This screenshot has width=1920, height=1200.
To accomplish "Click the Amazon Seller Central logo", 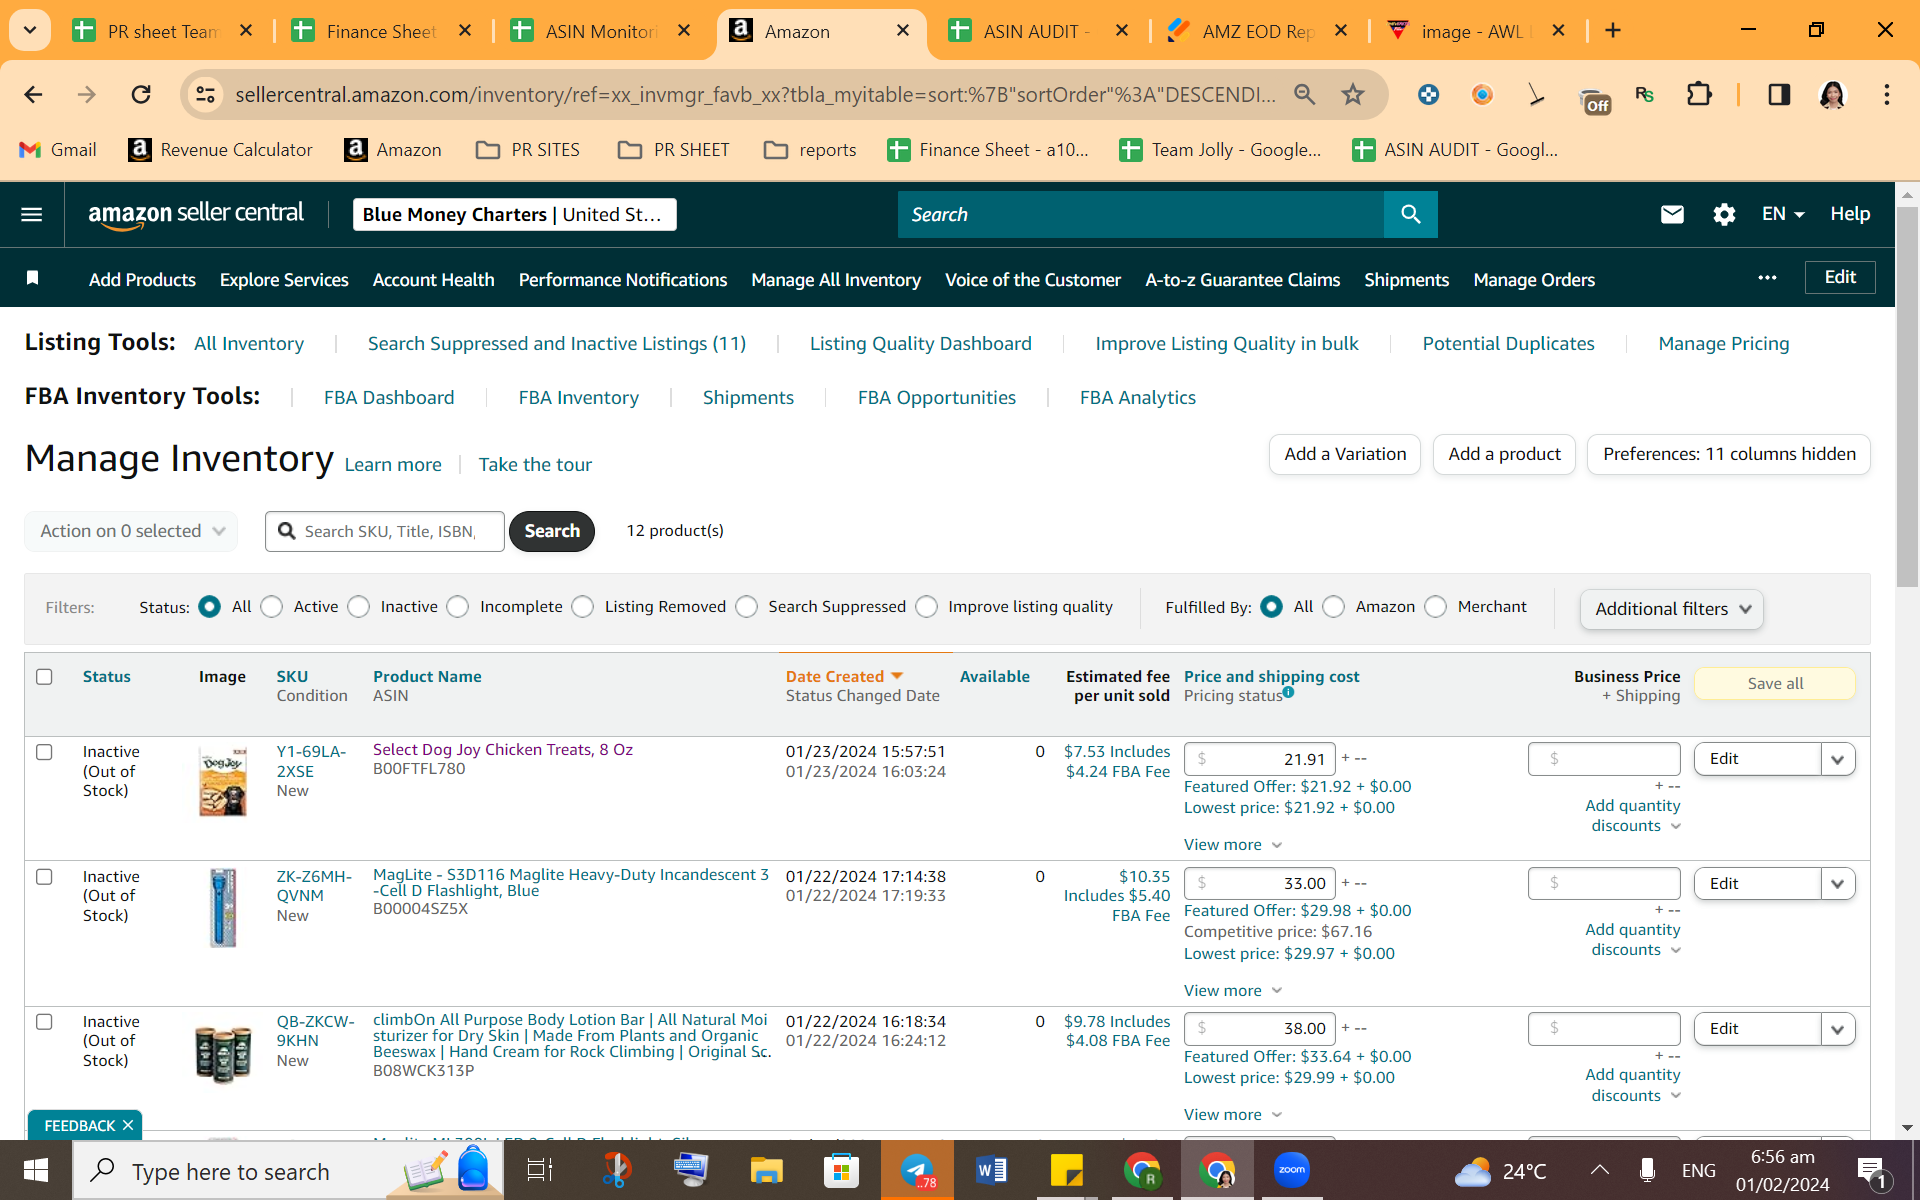I will point(196,214).
